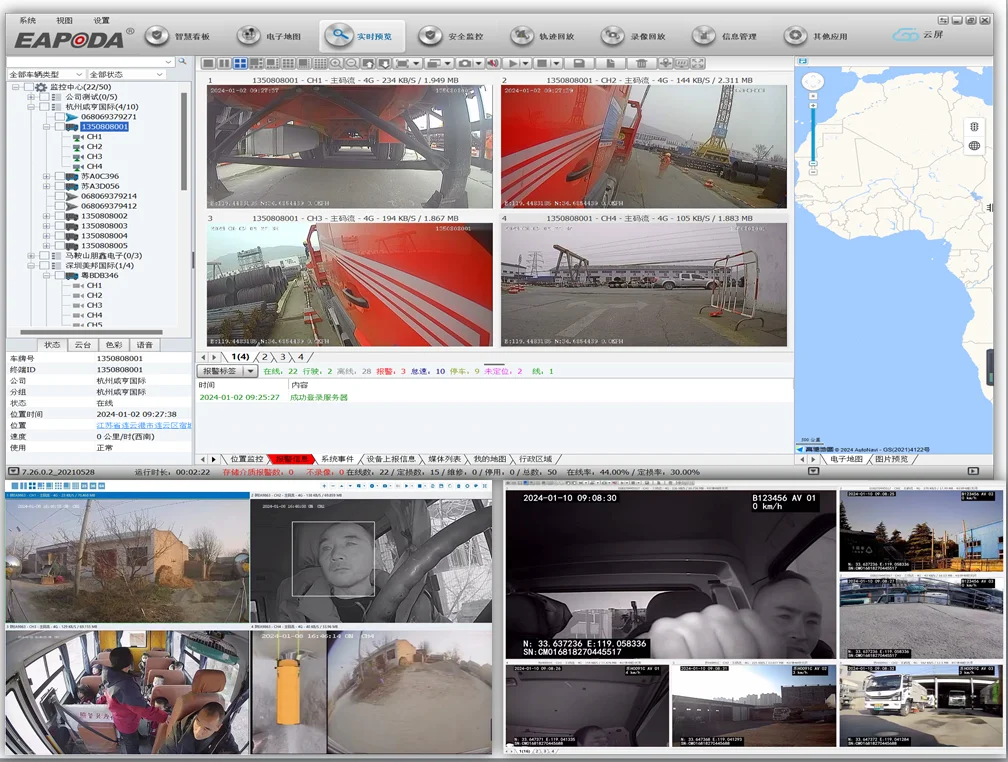The width and height of the screenshot is (1008, 762).
Task: Check the box for vehicle 苏A0C396
Action: point(59,176)
